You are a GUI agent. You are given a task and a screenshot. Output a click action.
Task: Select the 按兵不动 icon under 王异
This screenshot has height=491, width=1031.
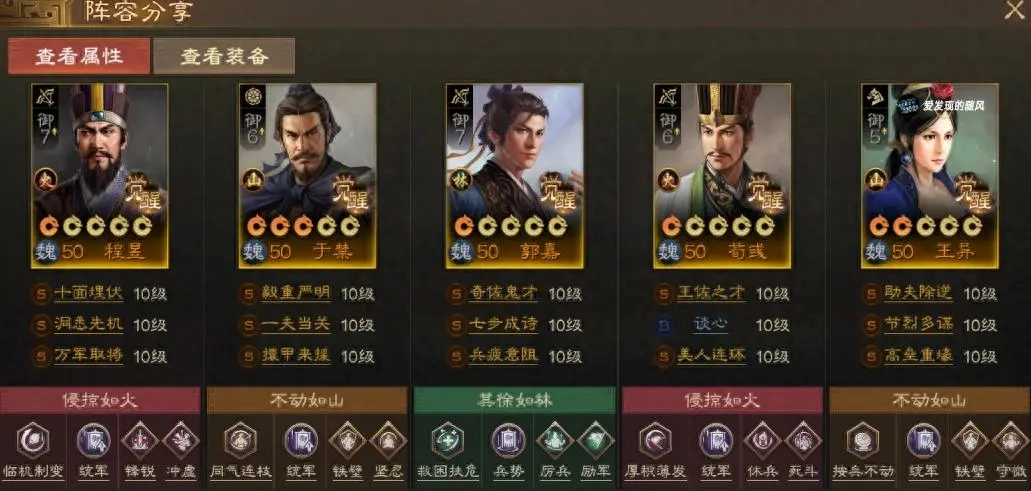(x=863, y=440)
